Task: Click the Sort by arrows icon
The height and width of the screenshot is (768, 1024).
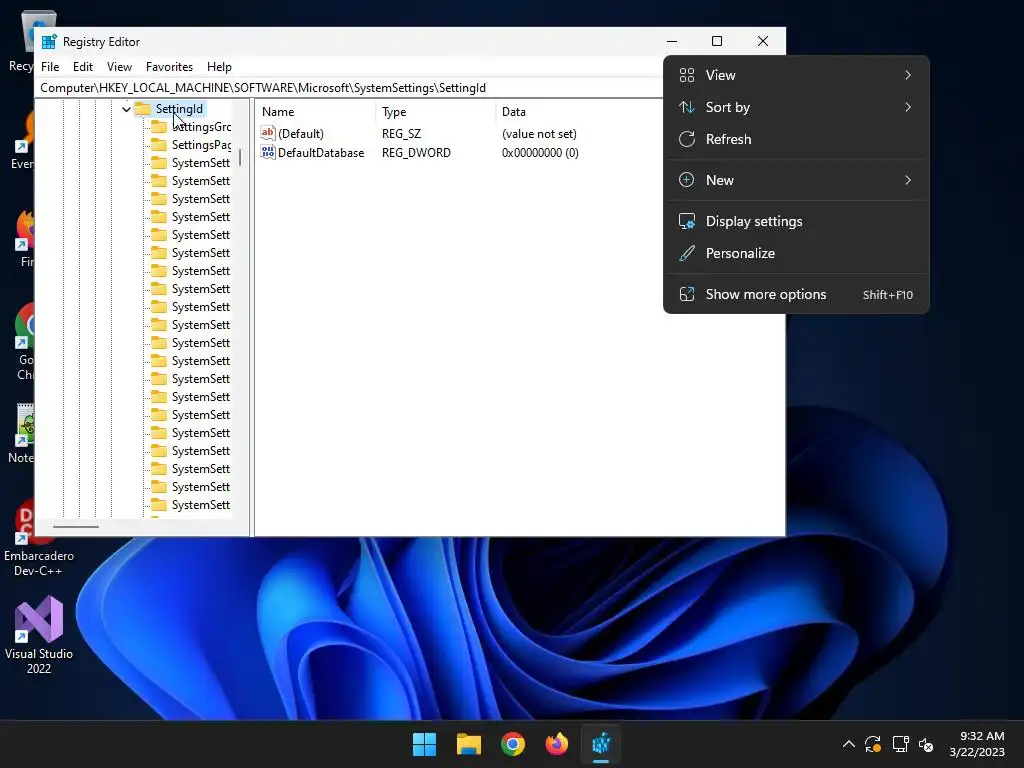Action: 686,107
